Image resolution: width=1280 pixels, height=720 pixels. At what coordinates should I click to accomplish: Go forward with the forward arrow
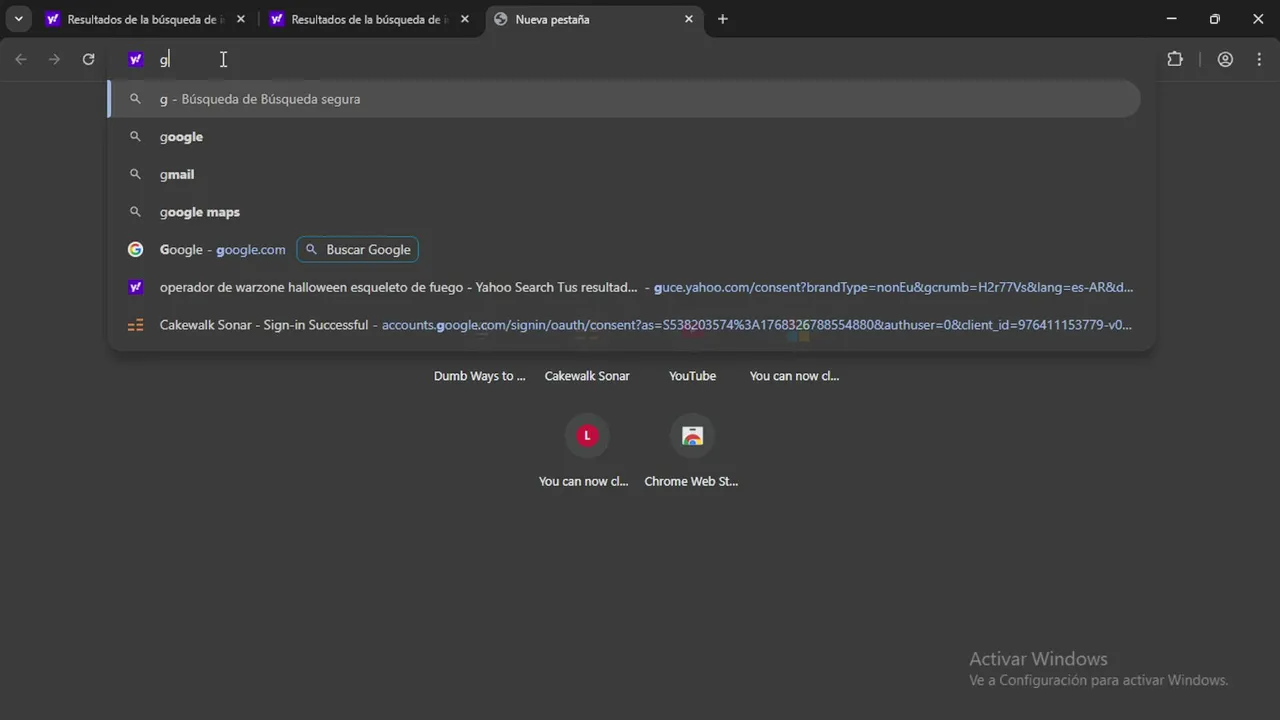click(55, 59)
